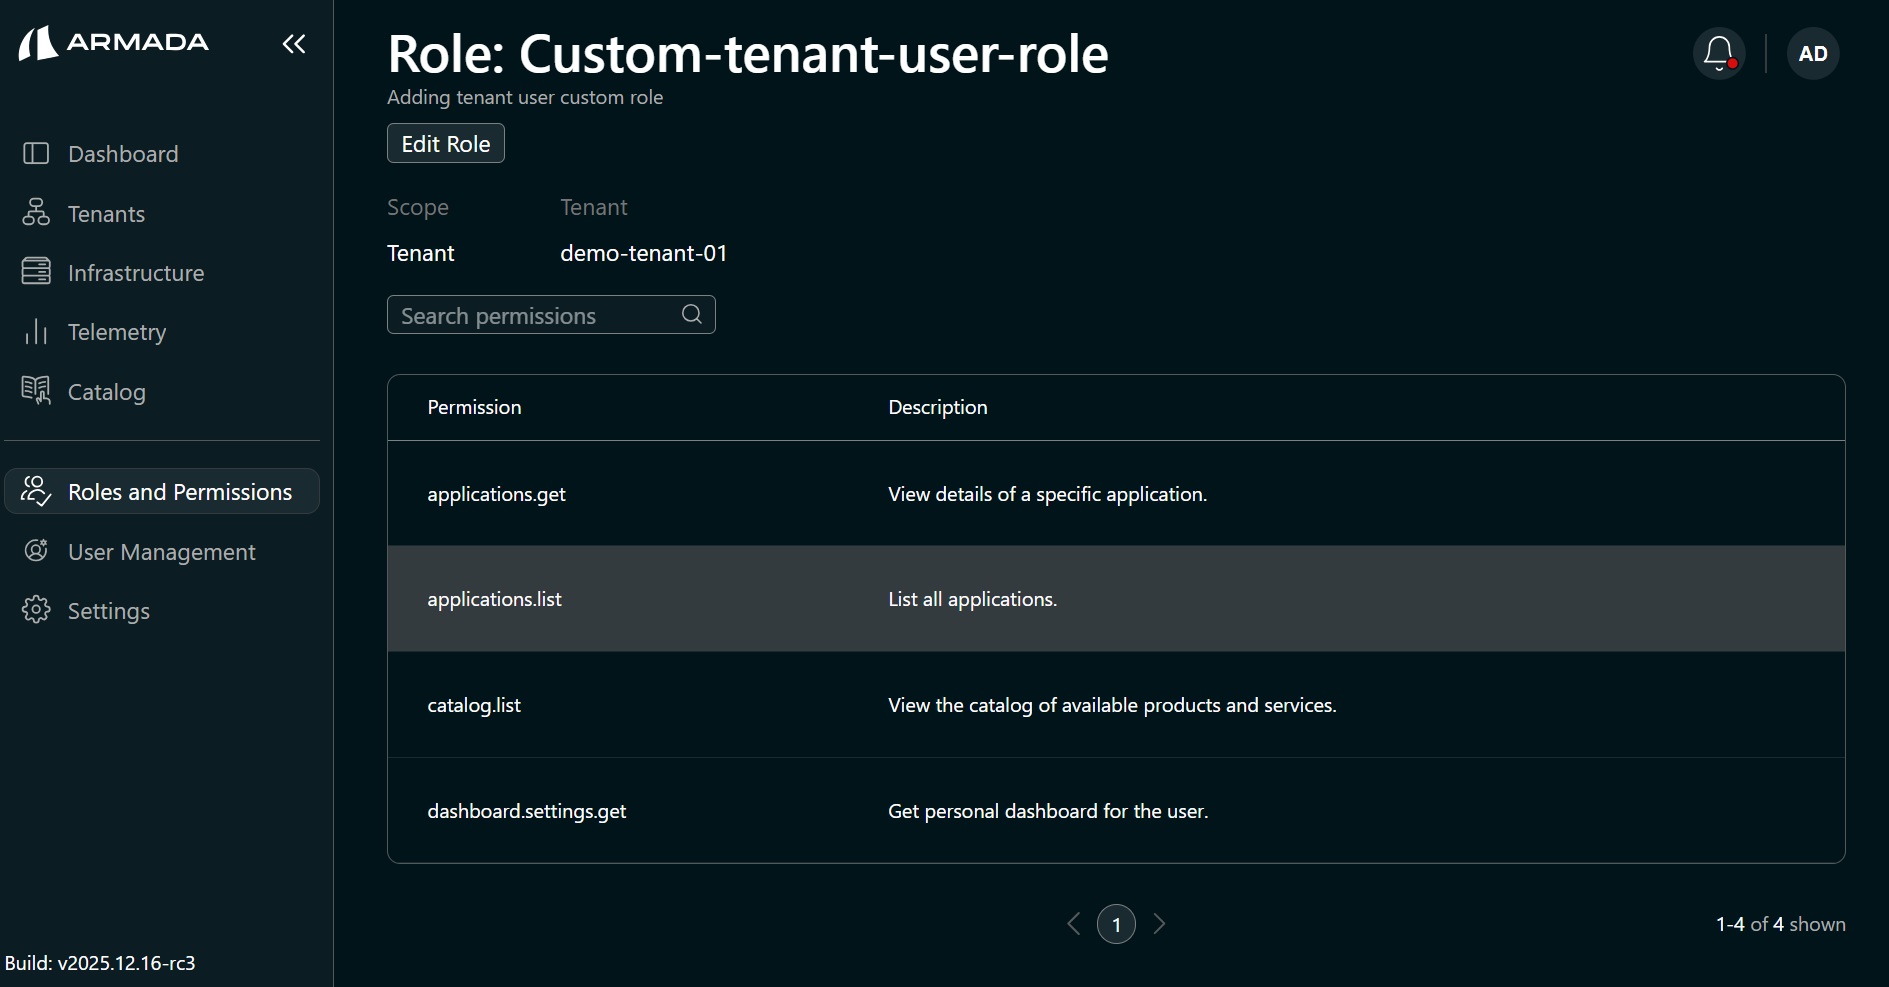Select page 1 in pagination

1116,924
